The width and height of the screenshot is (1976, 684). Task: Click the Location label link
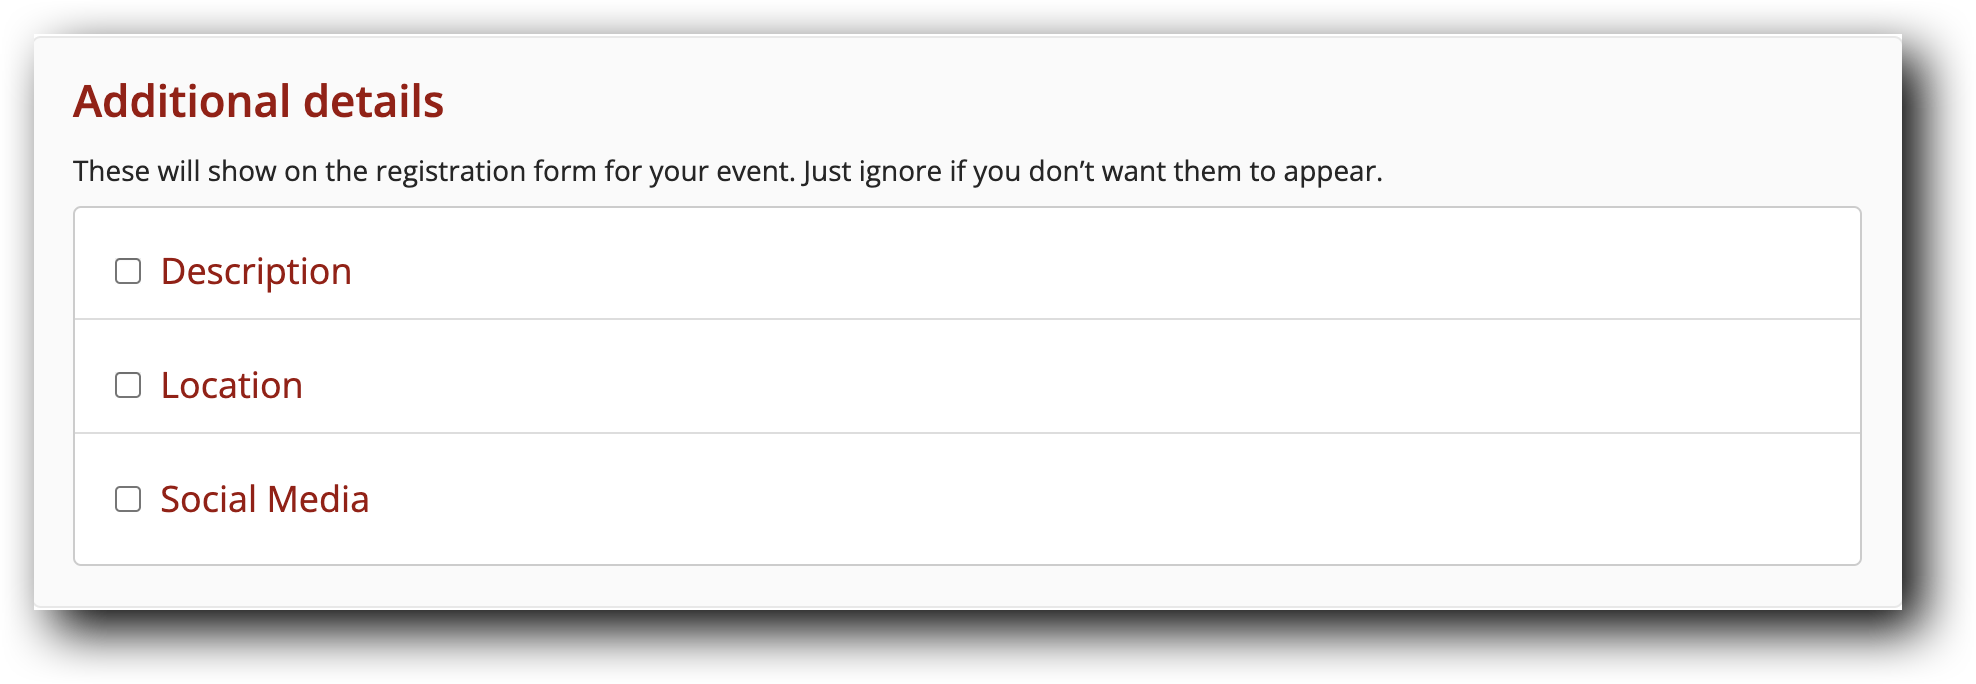(x=232, y=385)
